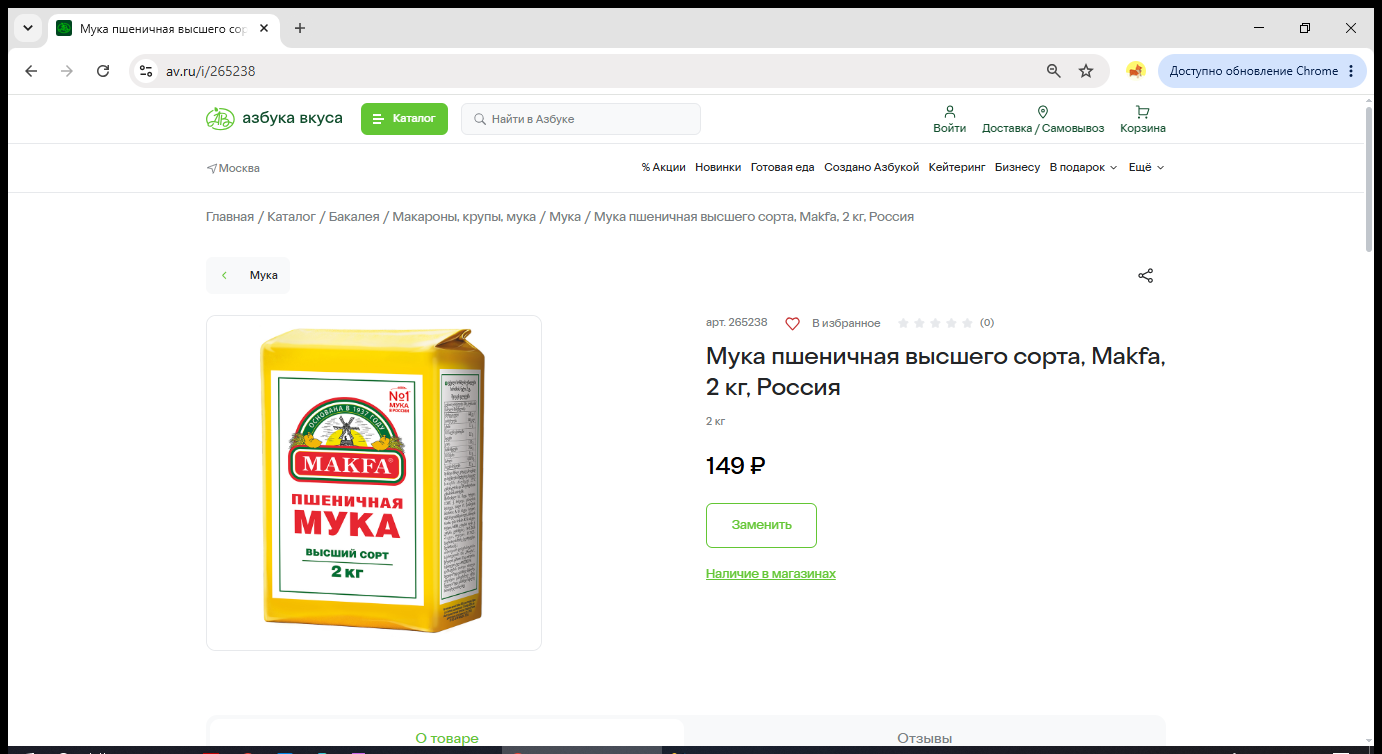Open the Войти account icon
Screen dimensions: 1382x754
(x=950, y=119)
